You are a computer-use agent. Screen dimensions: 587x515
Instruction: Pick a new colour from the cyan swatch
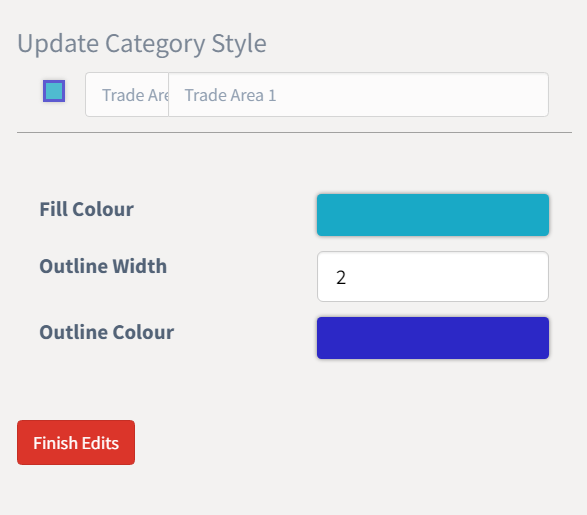[x=433, y=215]
